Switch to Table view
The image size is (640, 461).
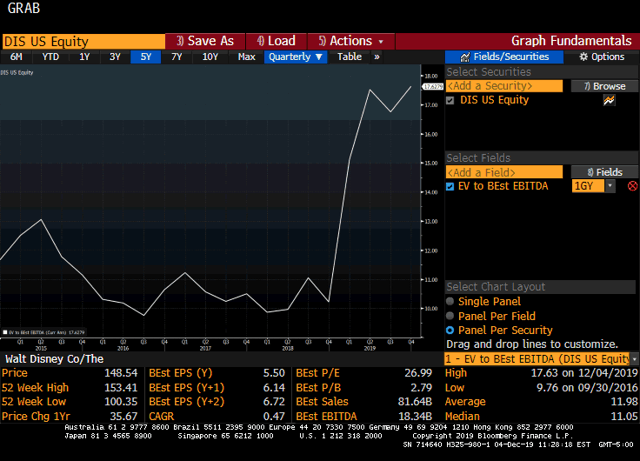[x=349, y=57]
